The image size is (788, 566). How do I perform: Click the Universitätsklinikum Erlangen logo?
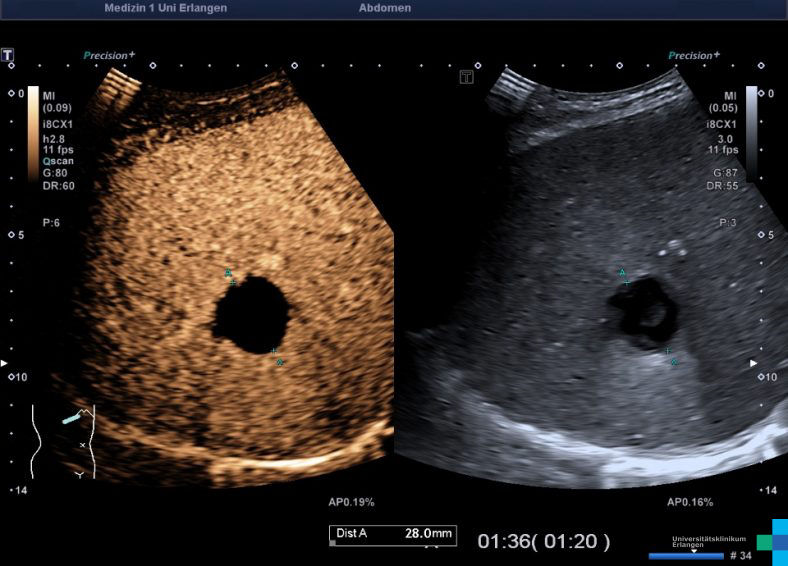point(768,541)
